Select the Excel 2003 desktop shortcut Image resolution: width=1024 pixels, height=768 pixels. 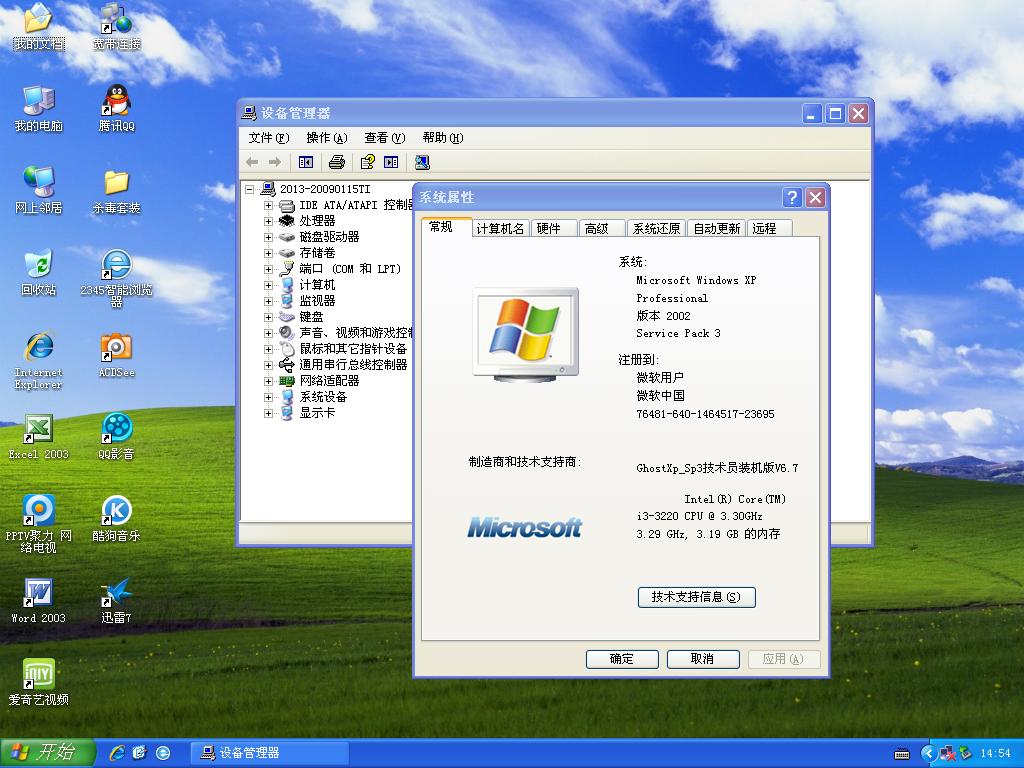click(39, 436)
